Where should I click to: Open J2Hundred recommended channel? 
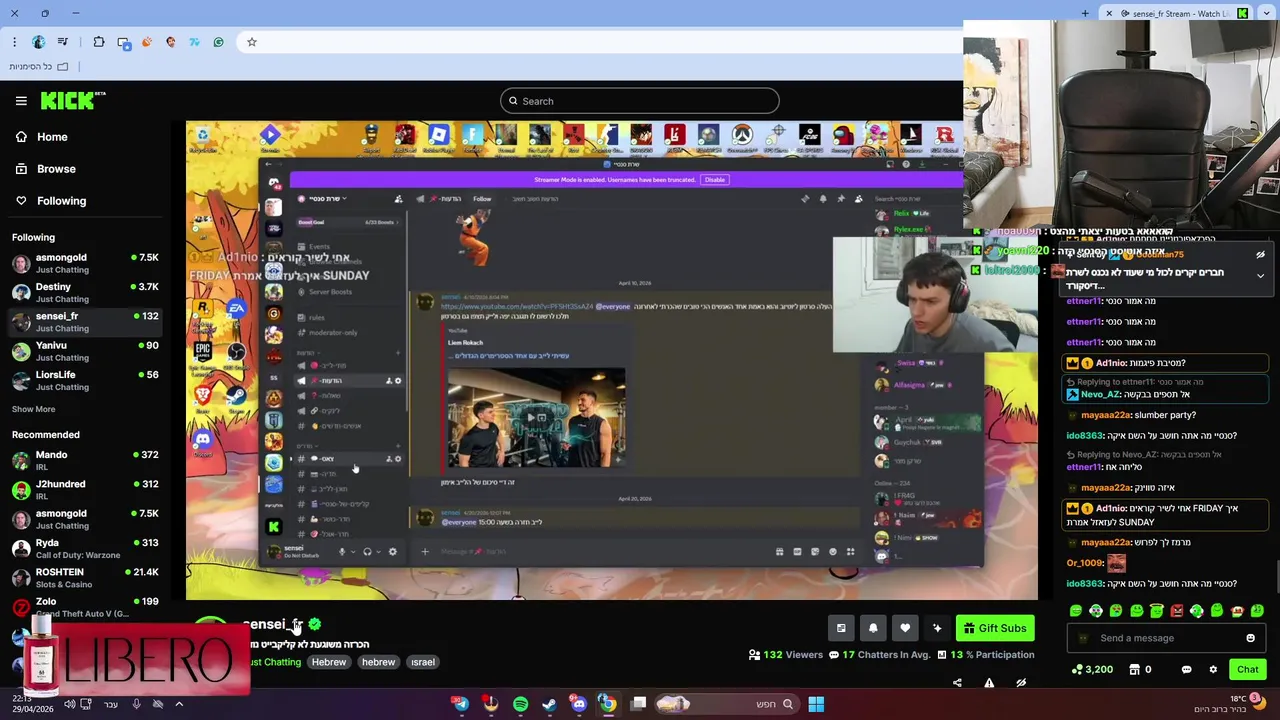pyautogui.click(x=85, y=490)
